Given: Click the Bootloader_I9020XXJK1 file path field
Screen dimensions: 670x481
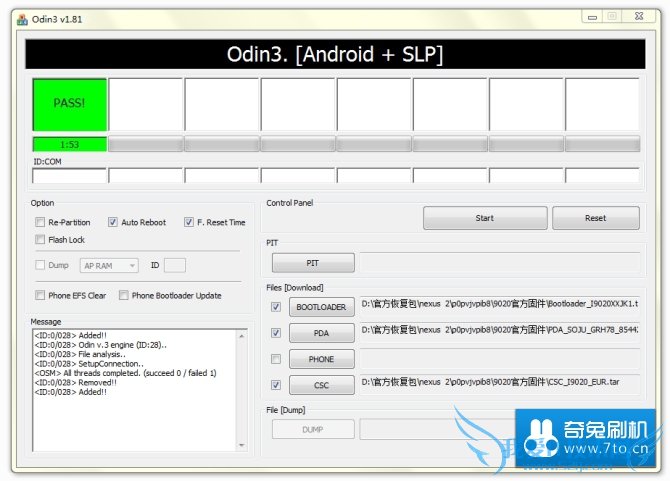Looking at the screenshot, I should [500, 304].
